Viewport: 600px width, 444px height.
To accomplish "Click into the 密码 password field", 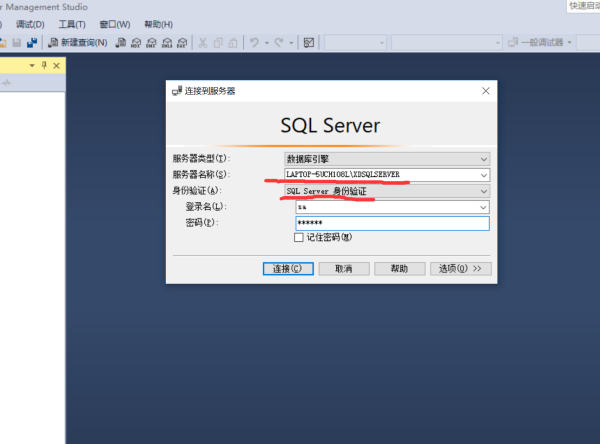I will (392, 223).
